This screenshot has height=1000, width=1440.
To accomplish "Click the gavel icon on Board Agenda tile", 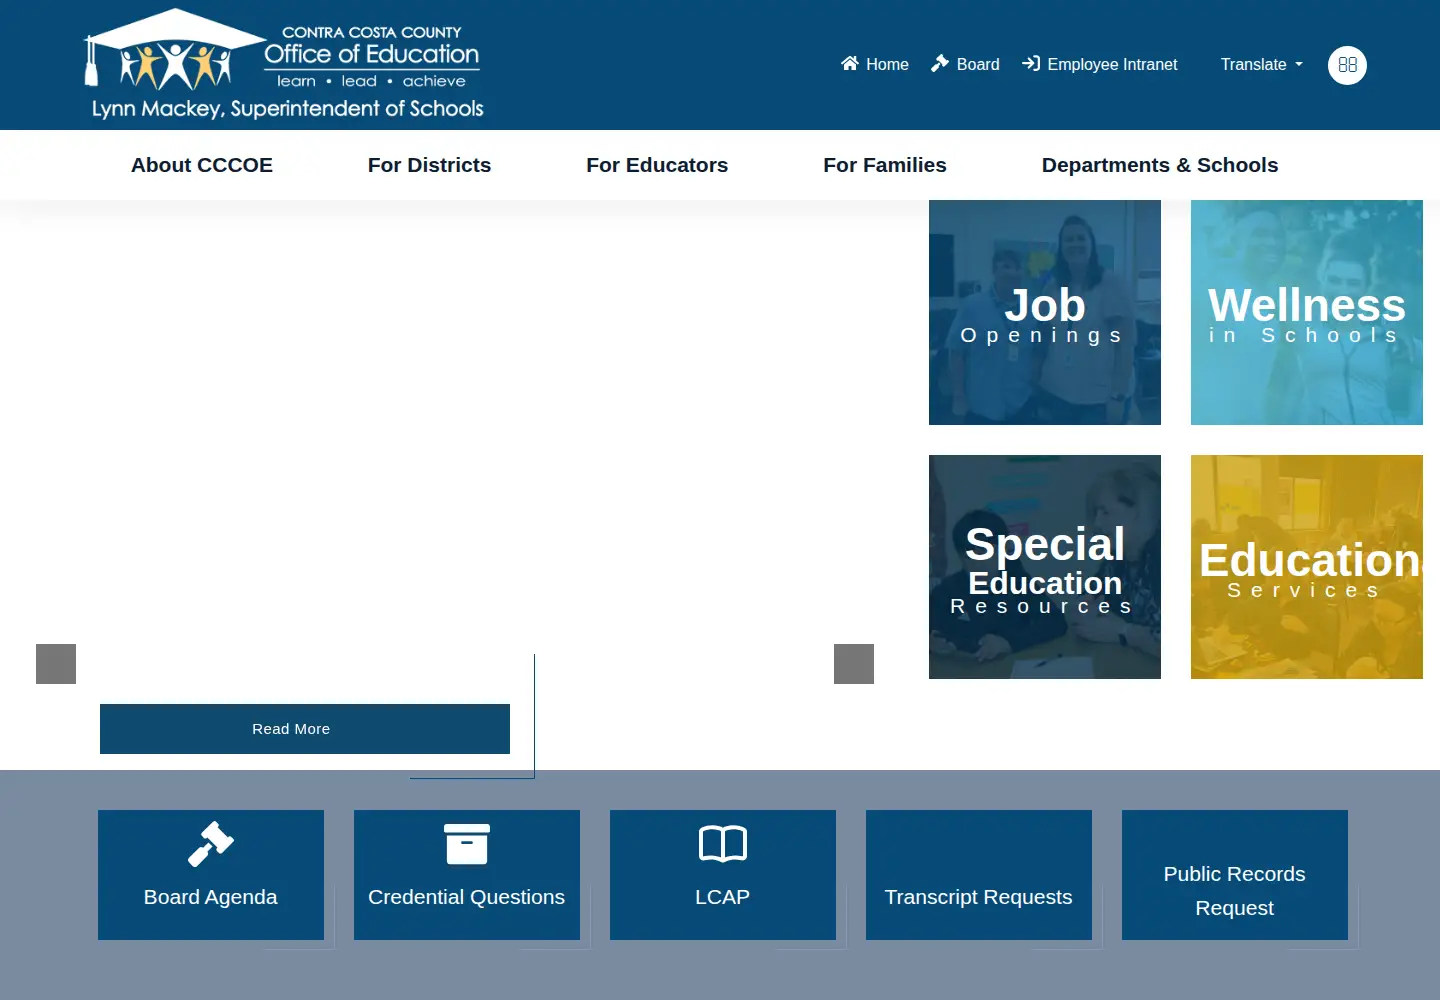I will click(211, 844).
